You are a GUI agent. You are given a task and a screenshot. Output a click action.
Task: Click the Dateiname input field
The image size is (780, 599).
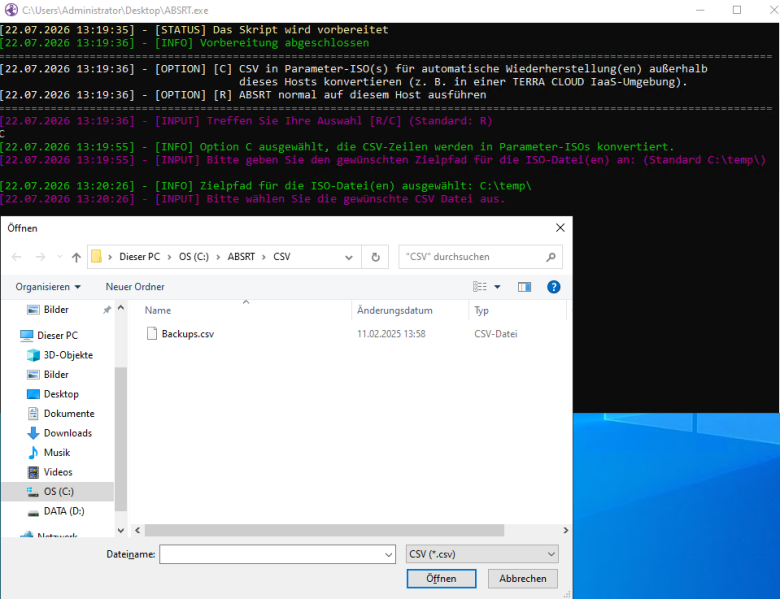click(271, 554)
